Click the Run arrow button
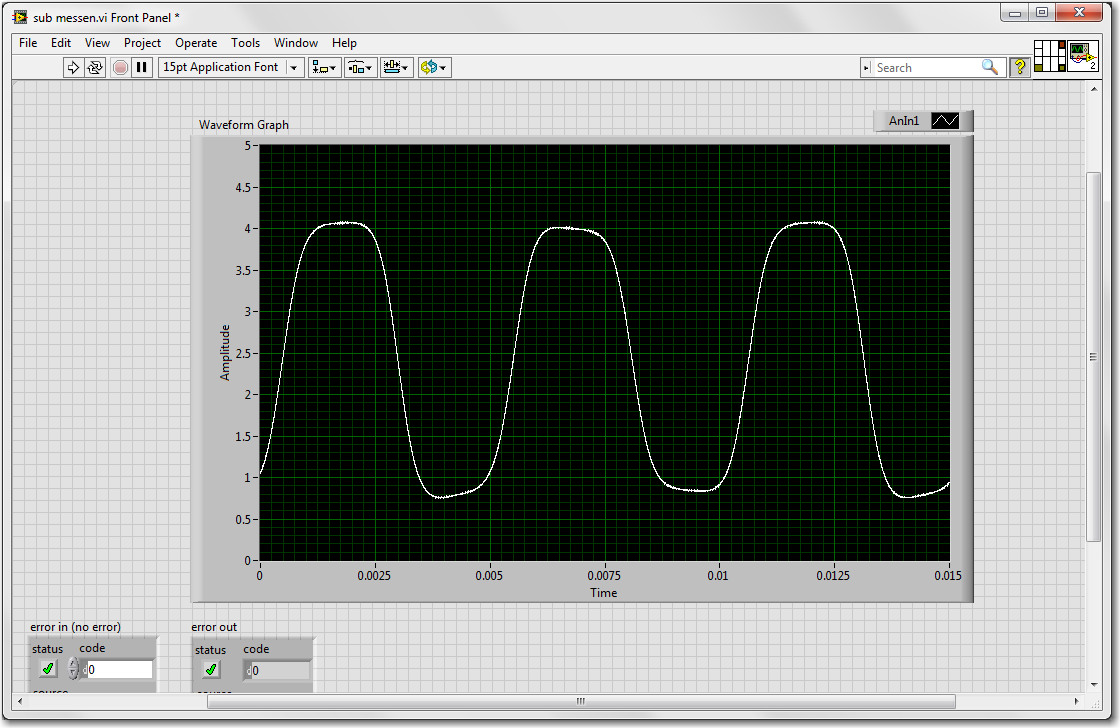 [x=73, y=67]
